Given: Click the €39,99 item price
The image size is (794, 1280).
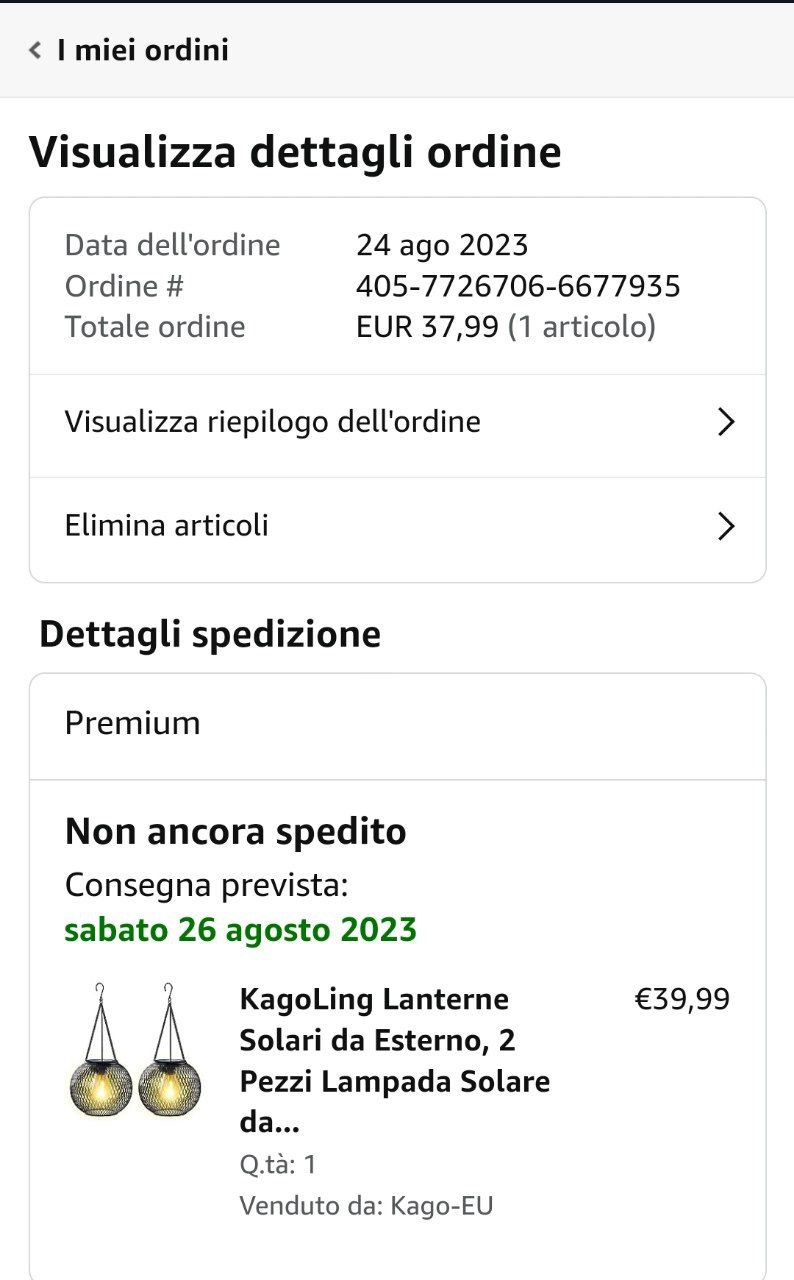Looking at the screenshot, I should tap(682, 999).
